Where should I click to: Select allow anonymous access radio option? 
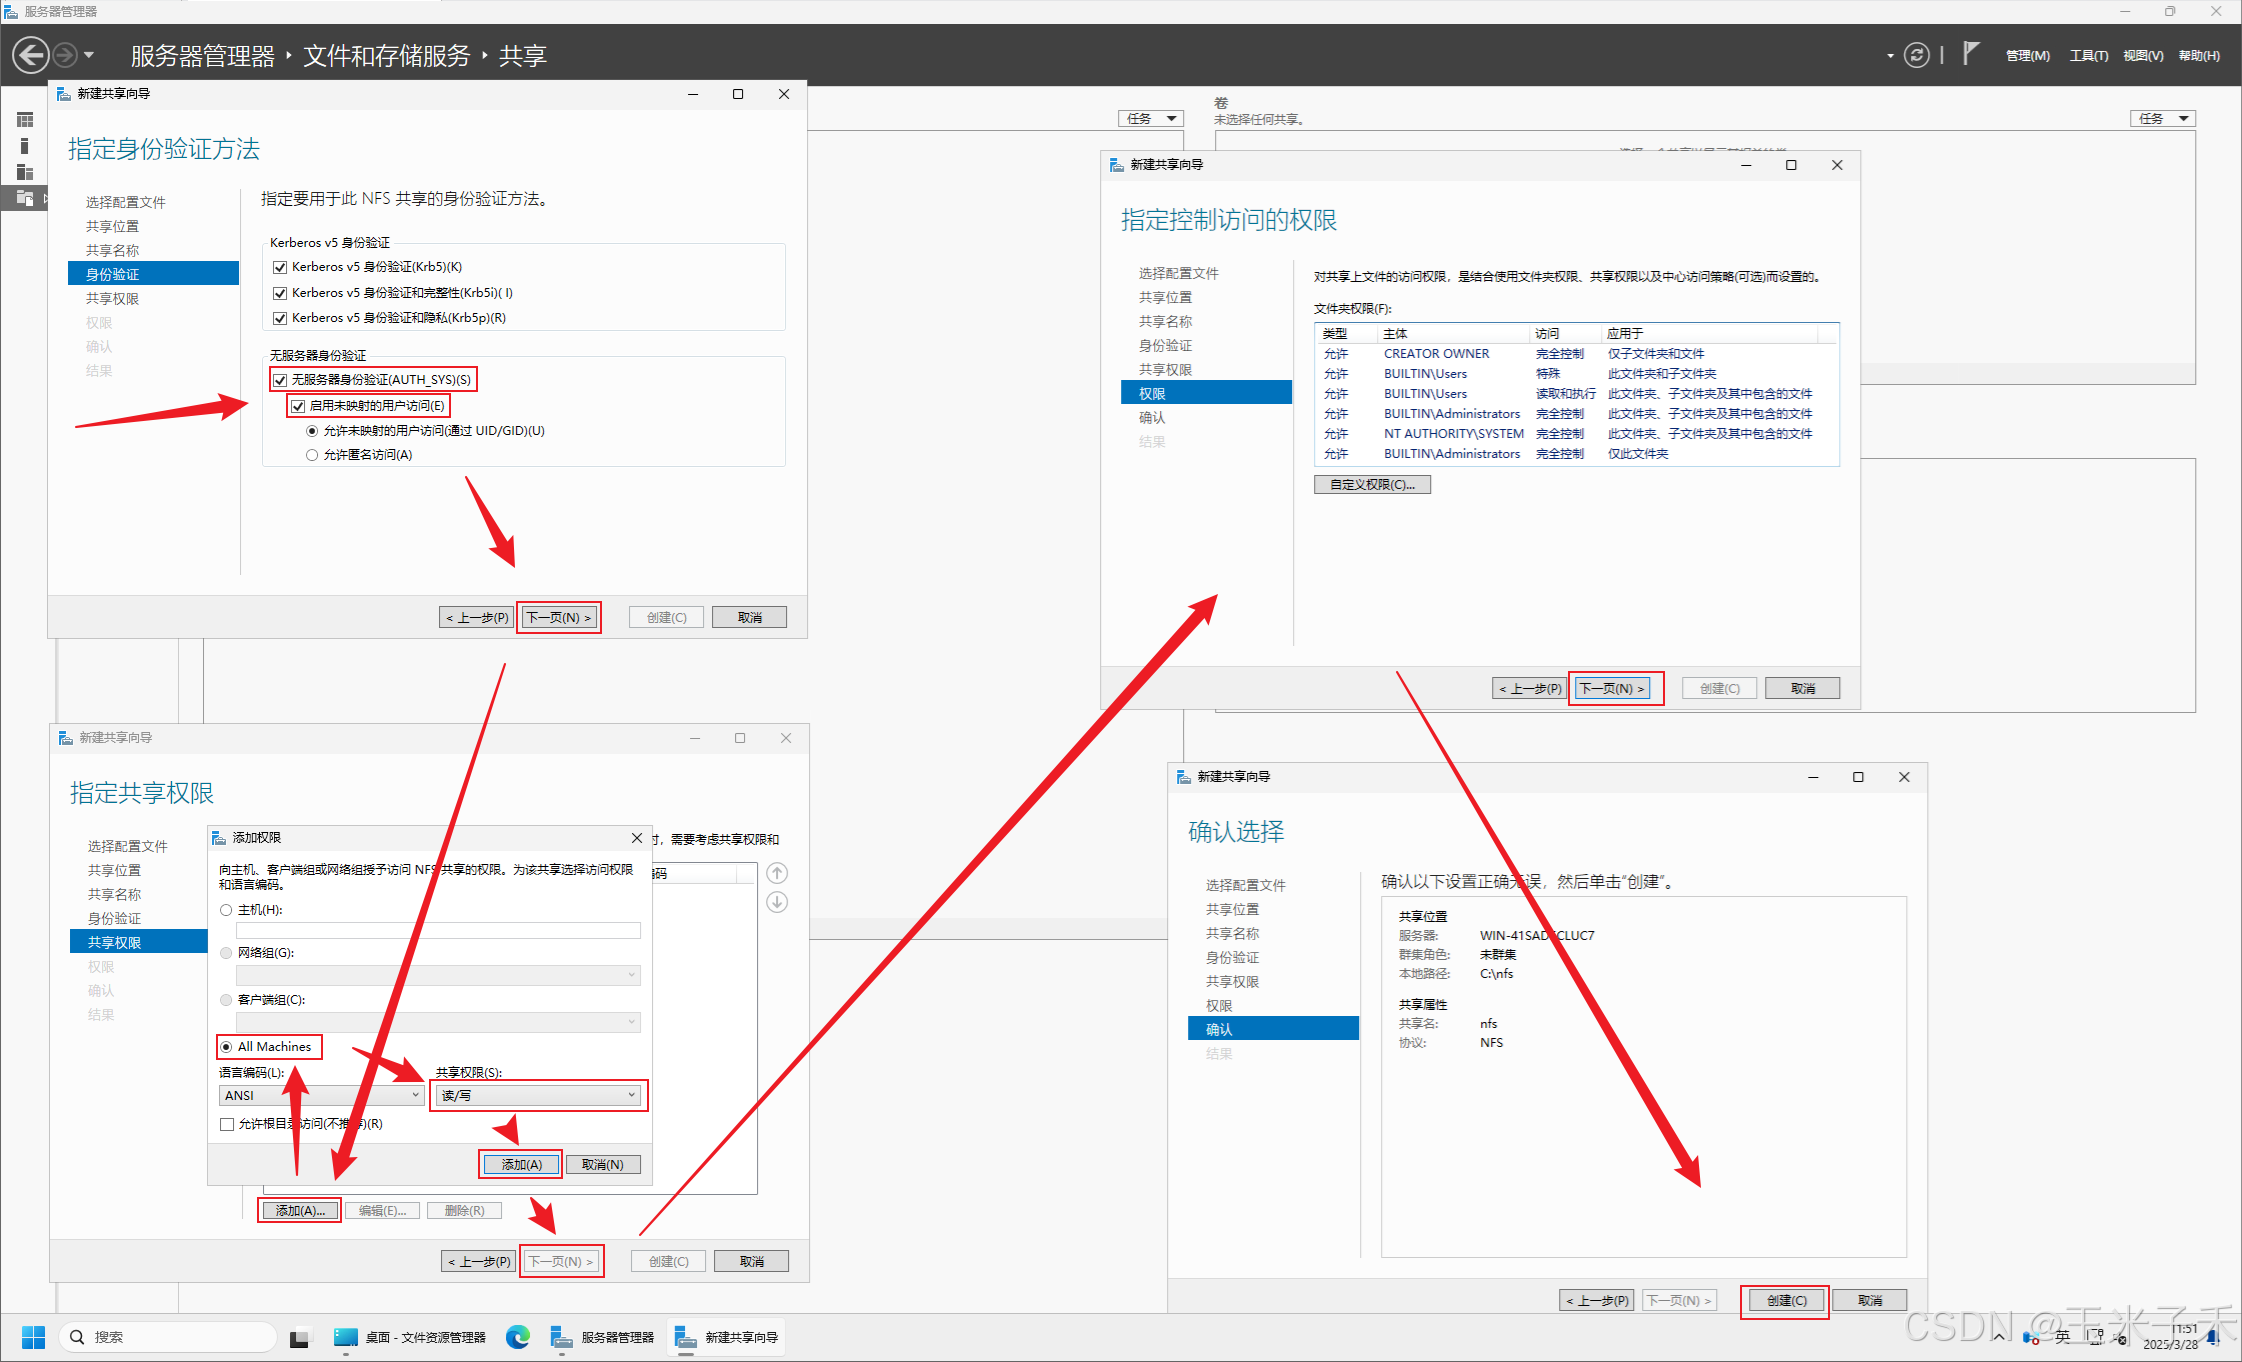point(312,455)
